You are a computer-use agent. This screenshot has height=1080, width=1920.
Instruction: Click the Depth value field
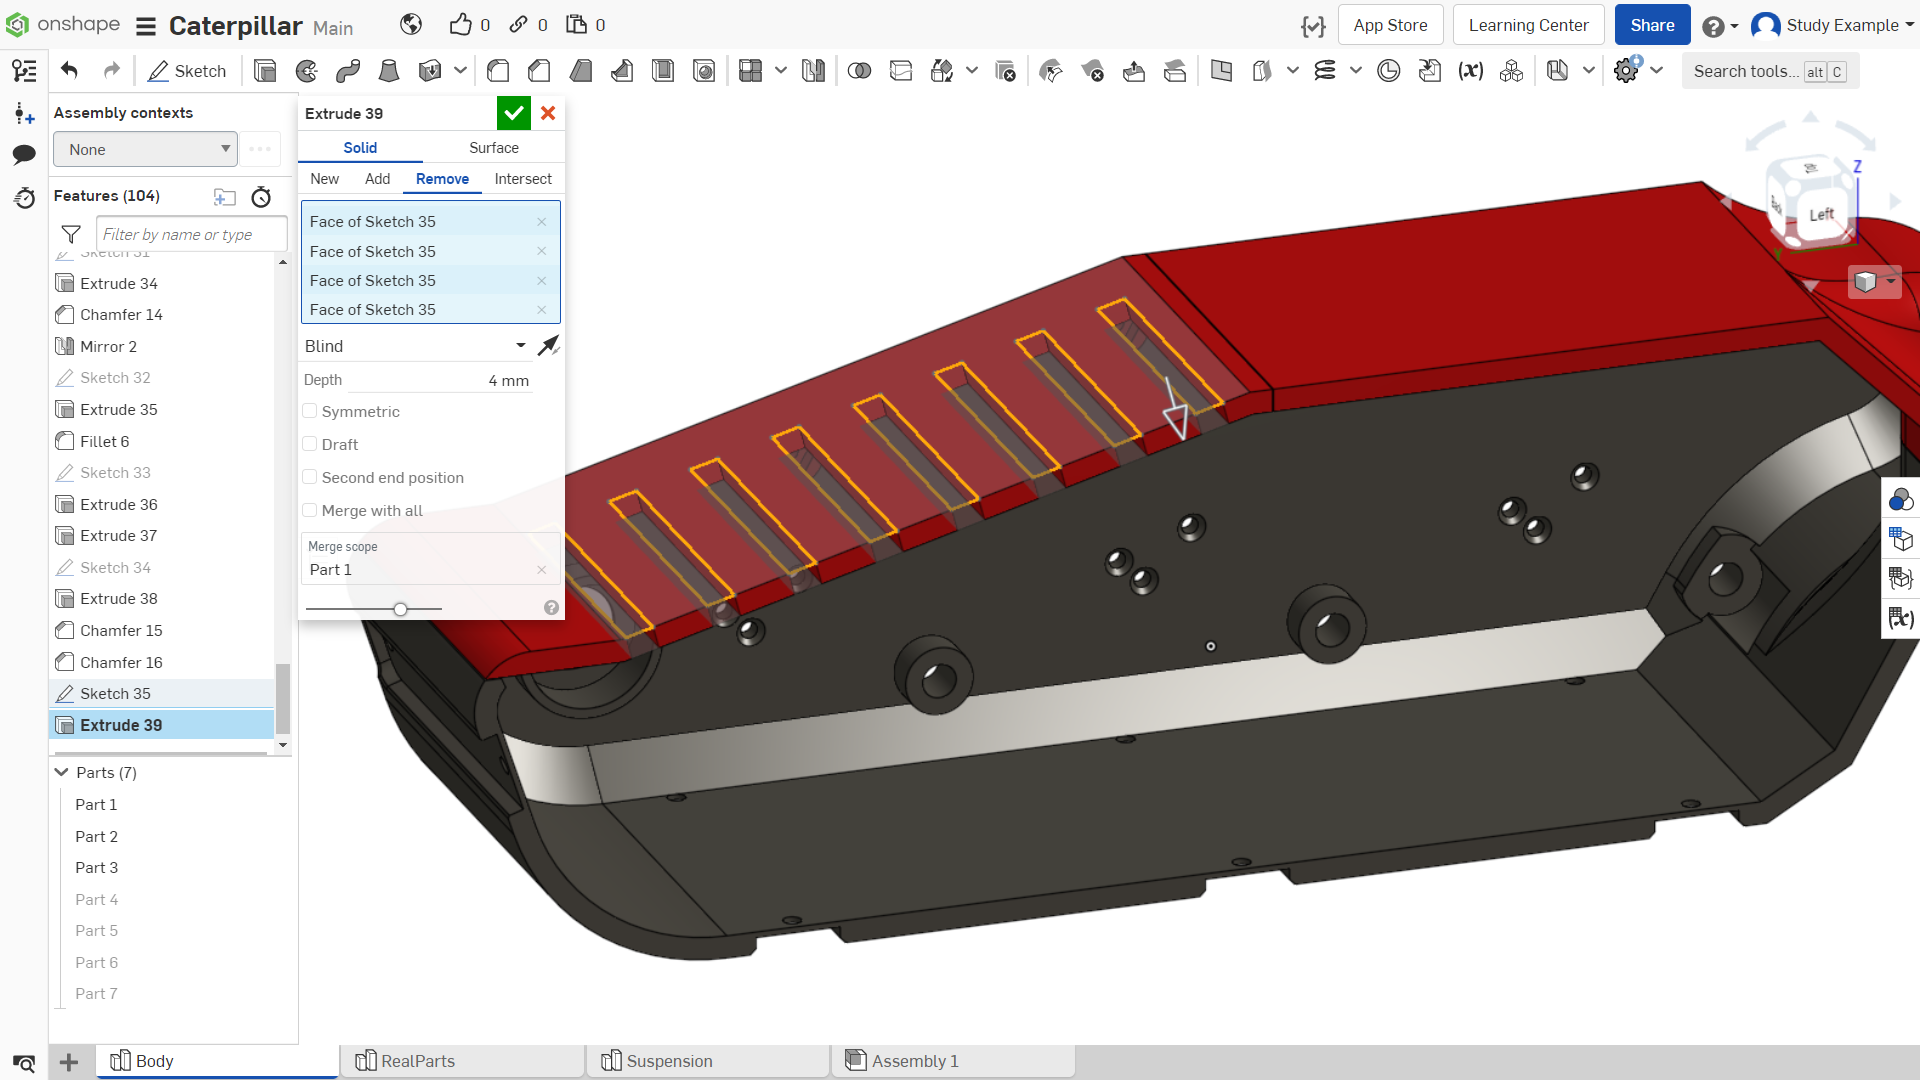440,381
